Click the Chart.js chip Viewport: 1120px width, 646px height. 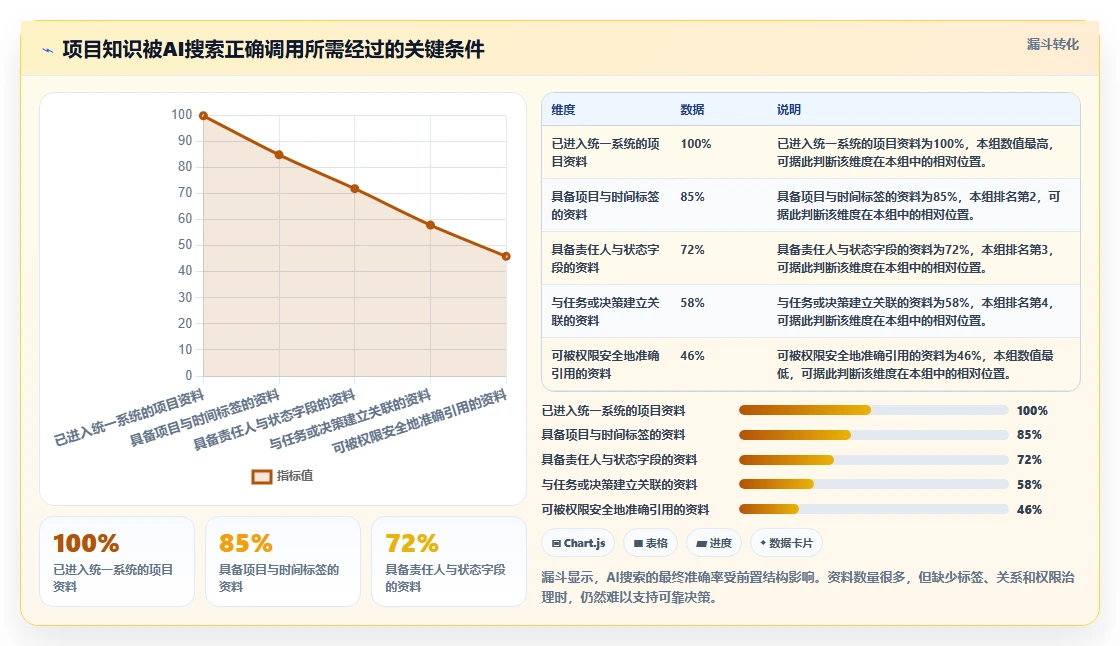point(579,543)
